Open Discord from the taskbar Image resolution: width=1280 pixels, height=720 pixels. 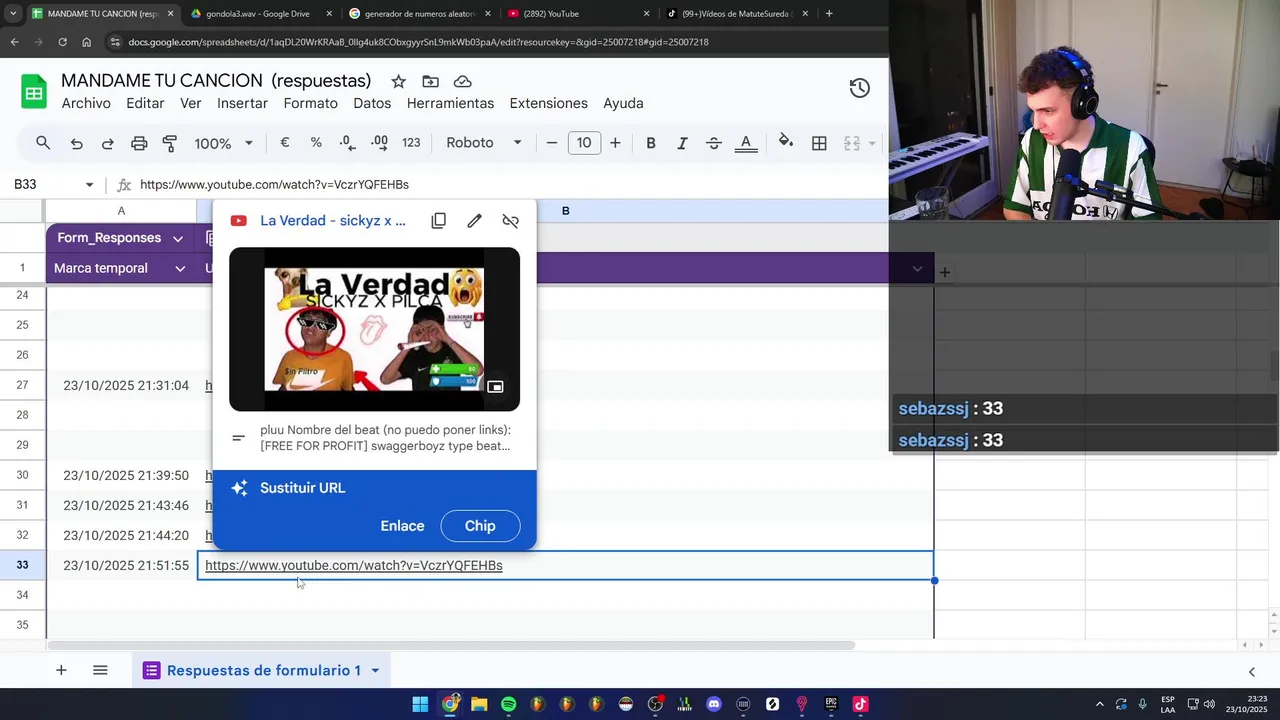pyautogui.click(x=714, y=704)
